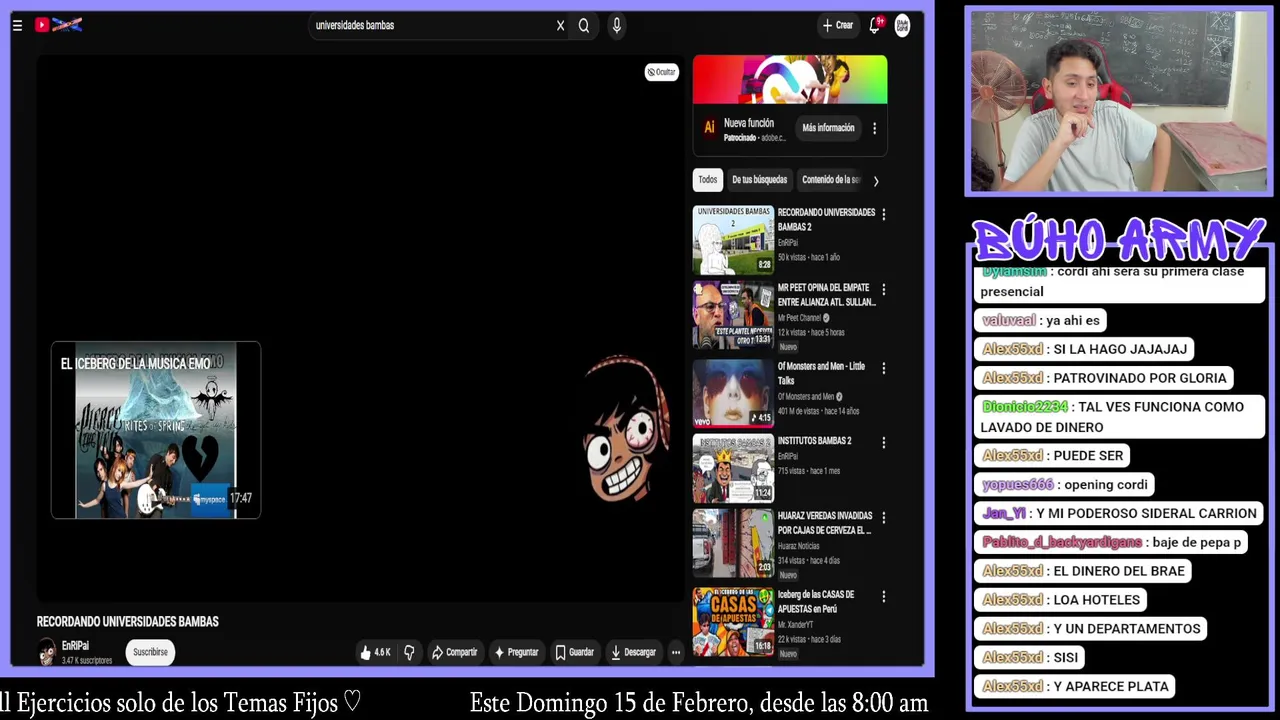This screenshot has height=720, width=1280.
Task: Click the 'INSTITUTOS BAMBAS 2' title
Action: pyautogui.click(x=815, y=441)
